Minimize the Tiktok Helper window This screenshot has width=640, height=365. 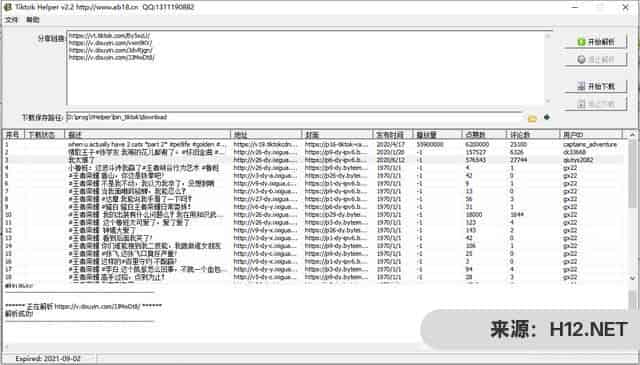click(x=575, y=7)
